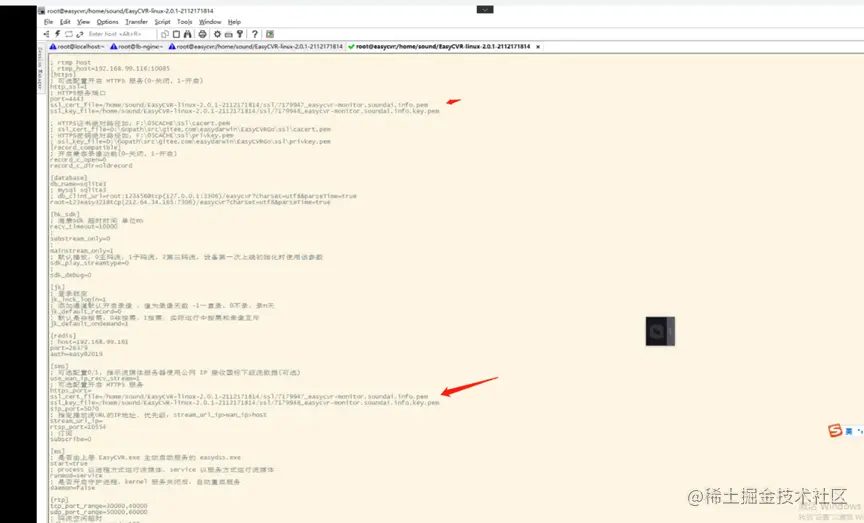Click the record_c_dir=oldrecord line
864x523 pixels.
[x=91, y=166]
